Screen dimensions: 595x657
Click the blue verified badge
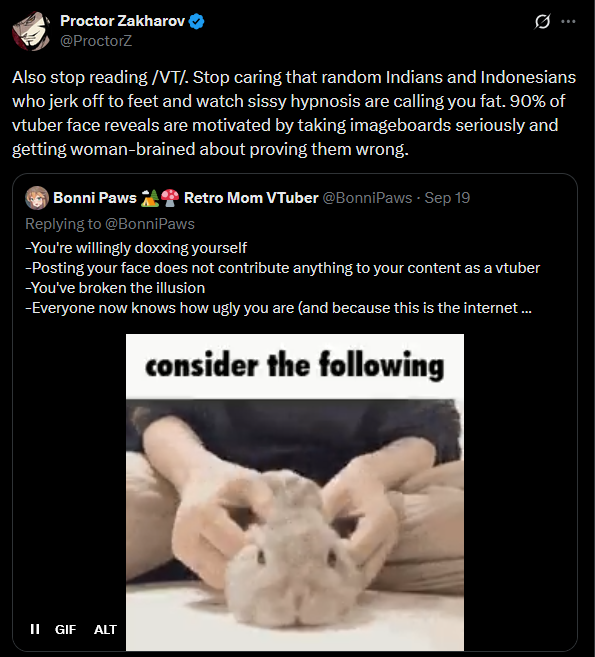point(197,21)
